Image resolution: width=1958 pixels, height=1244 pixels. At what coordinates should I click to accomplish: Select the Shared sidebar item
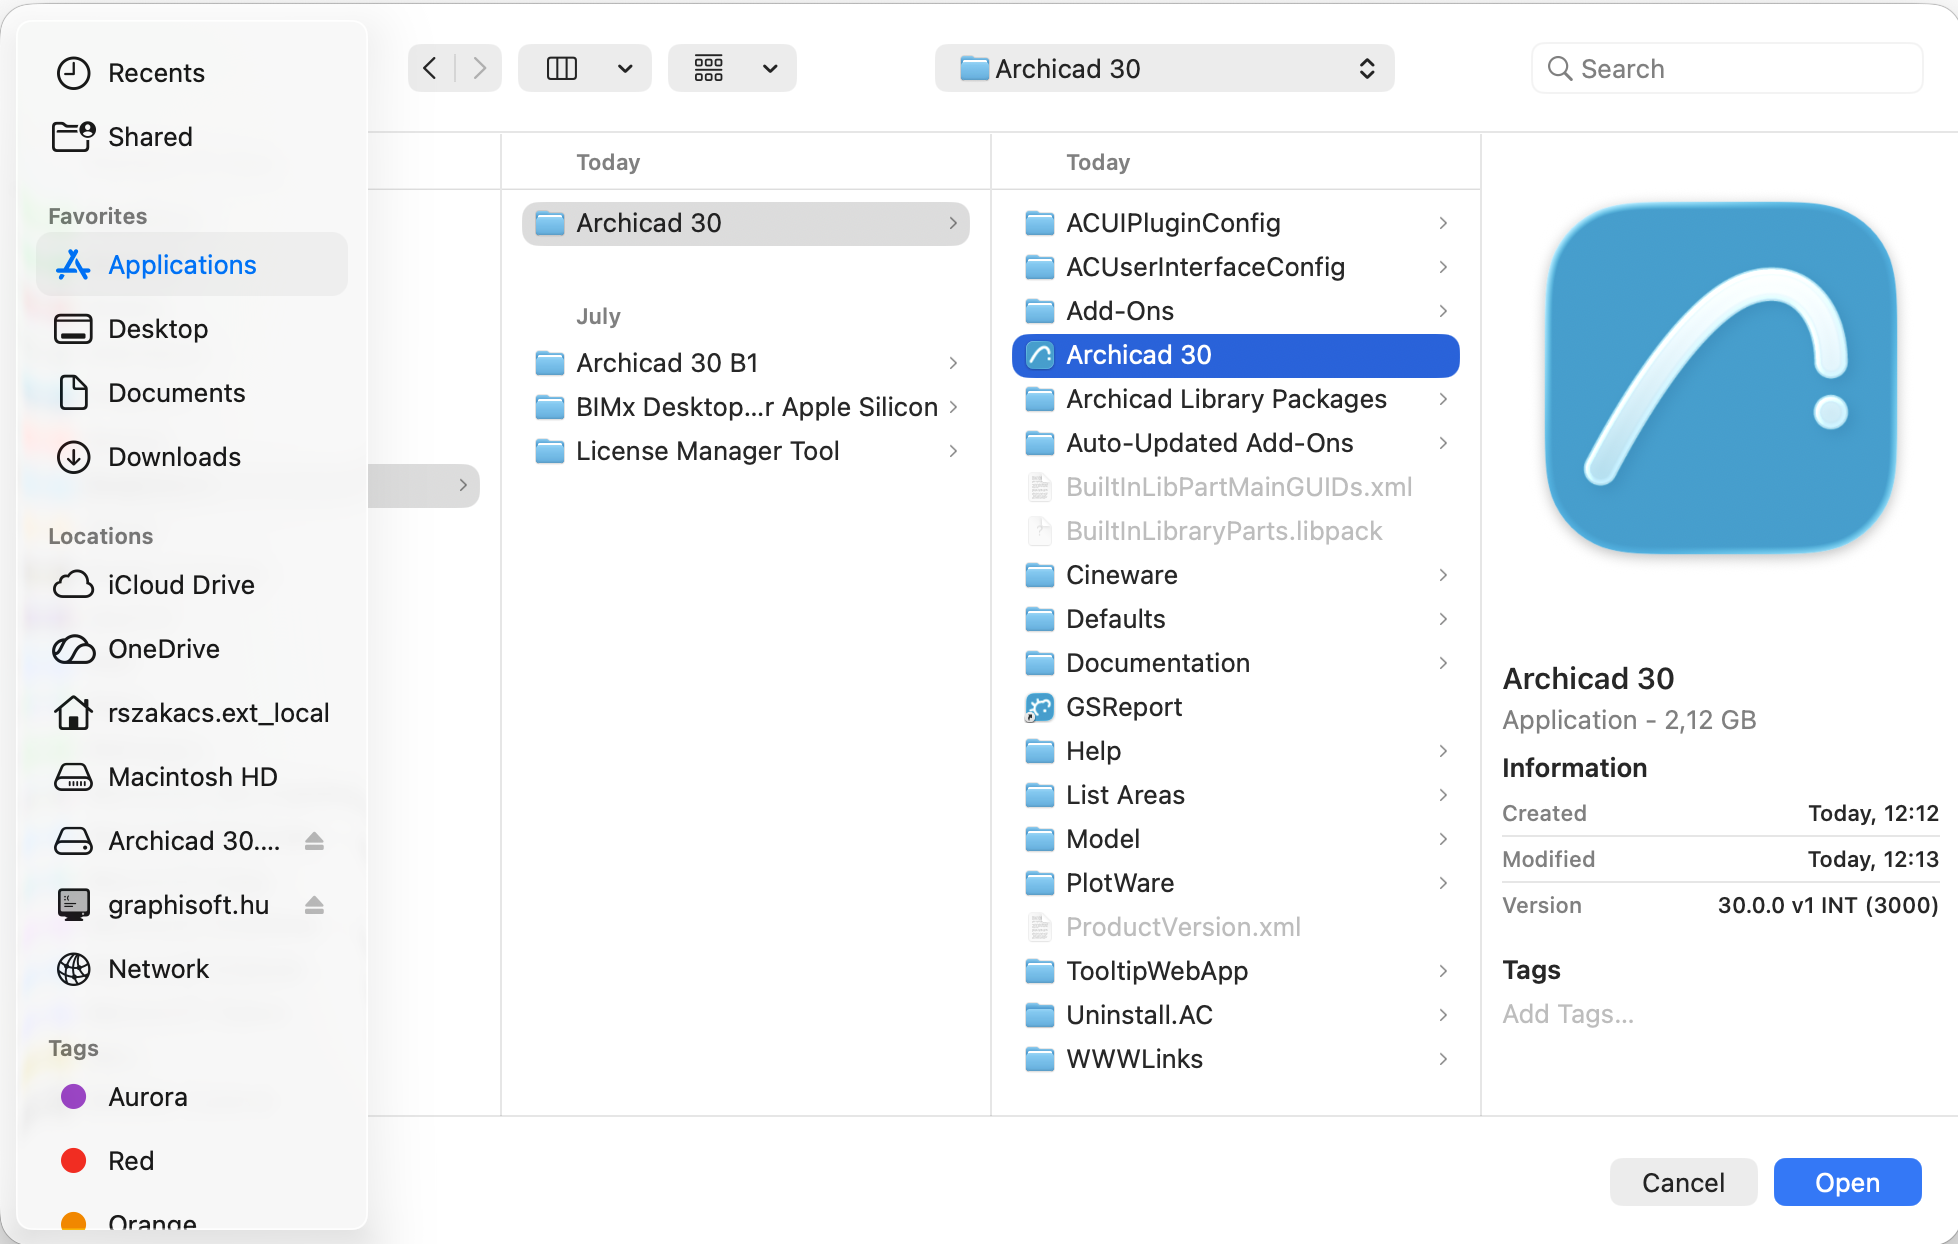(191, 137)
